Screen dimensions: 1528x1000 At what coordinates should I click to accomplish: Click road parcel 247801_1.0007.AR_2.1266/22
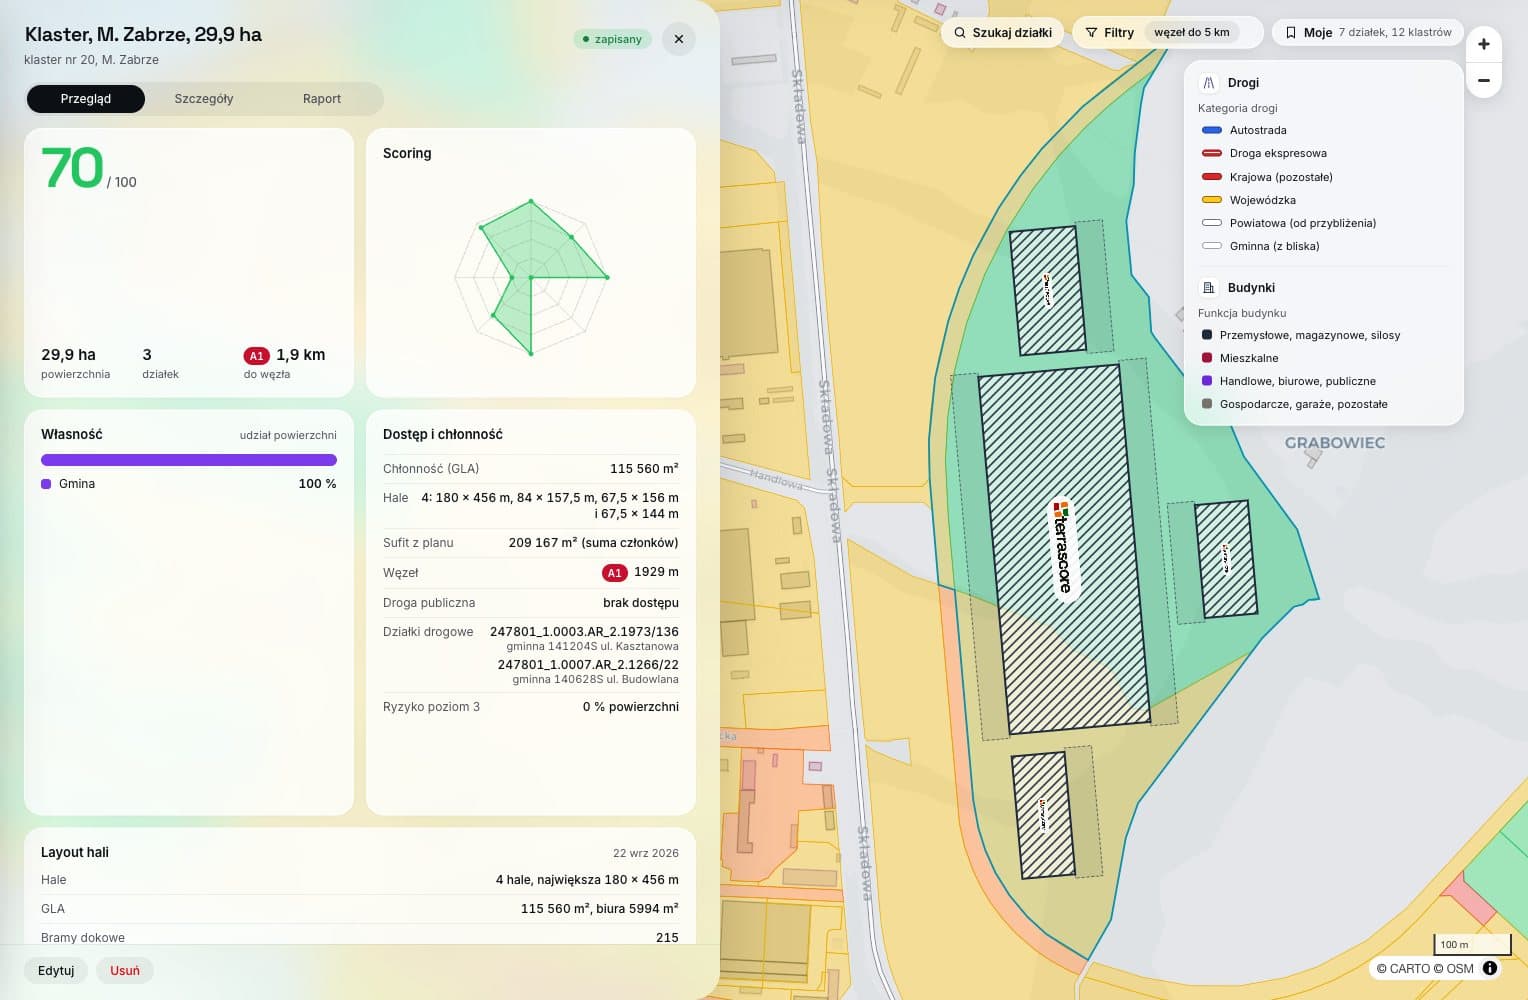pyautogui.click(x=588, y=665)
